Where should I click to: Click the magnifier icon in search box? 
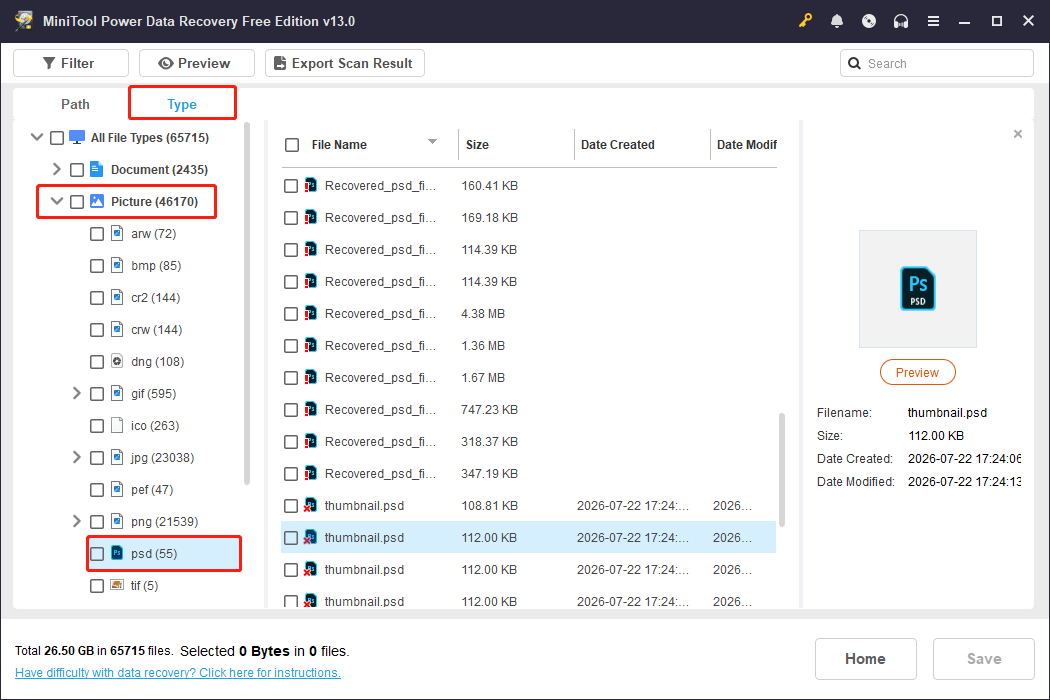point(854,64)
